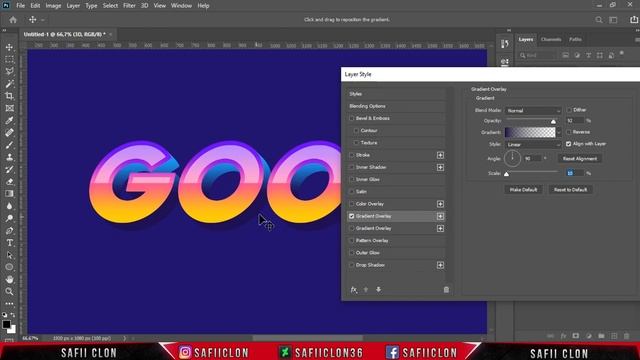Click the Opacity slider handle
The height and width of the screenshot is (360, 640).
(x=553, y=122)
